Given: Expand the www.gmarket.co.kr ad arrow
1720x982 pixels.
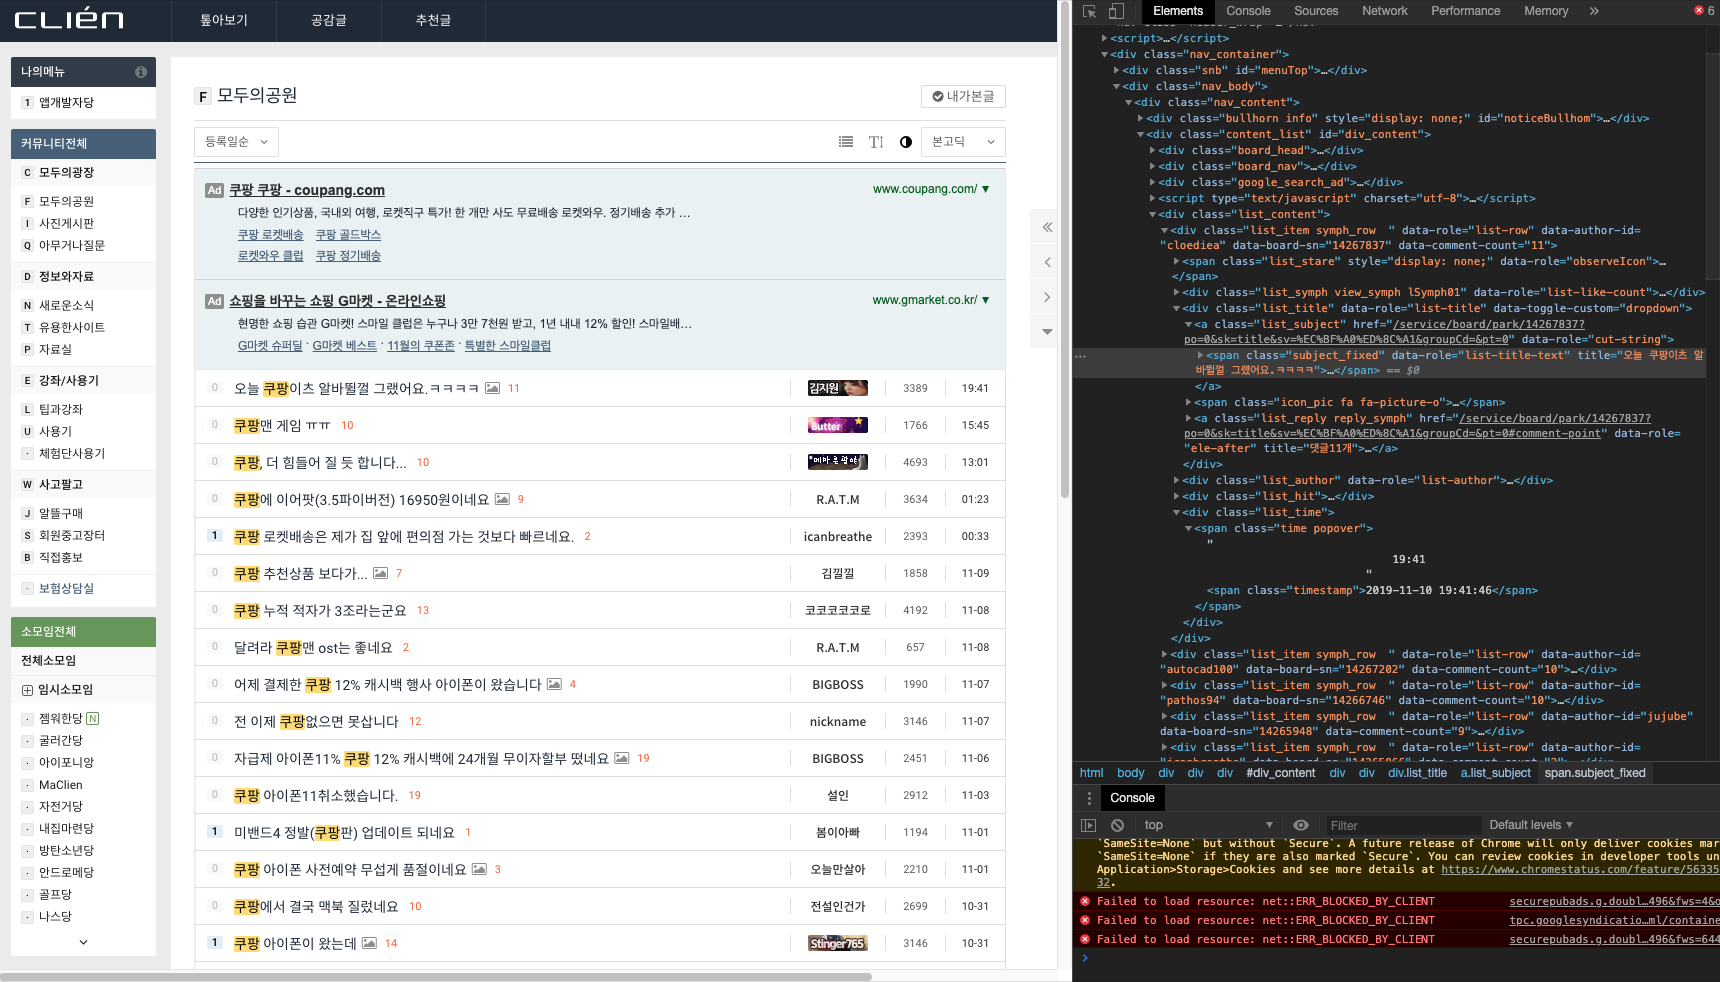Looking at the screenshot, I should tap(986, 300).
